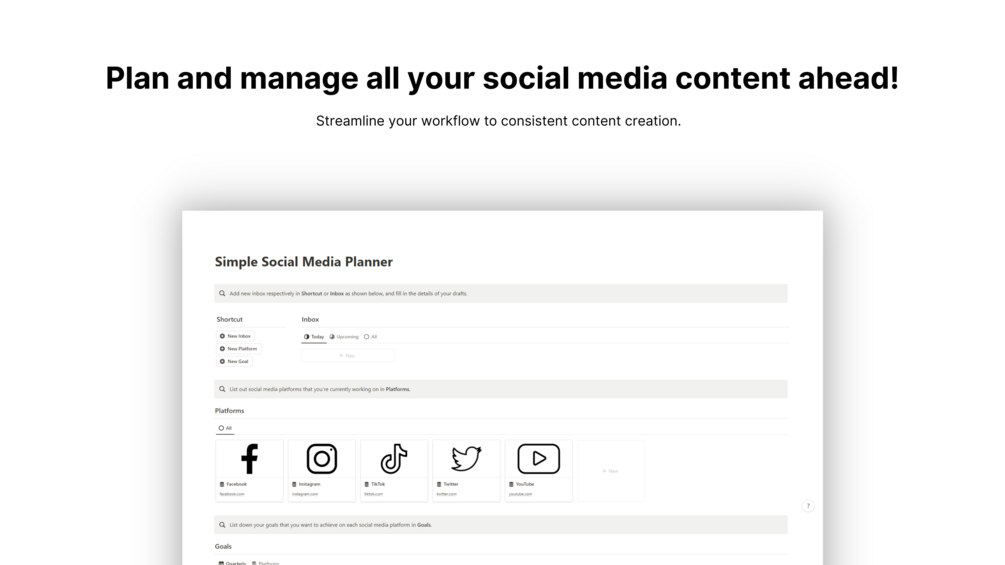This screenshot has width=1005, height=565.
Task: Click the Instagram card title
Action: pos(309,484)
